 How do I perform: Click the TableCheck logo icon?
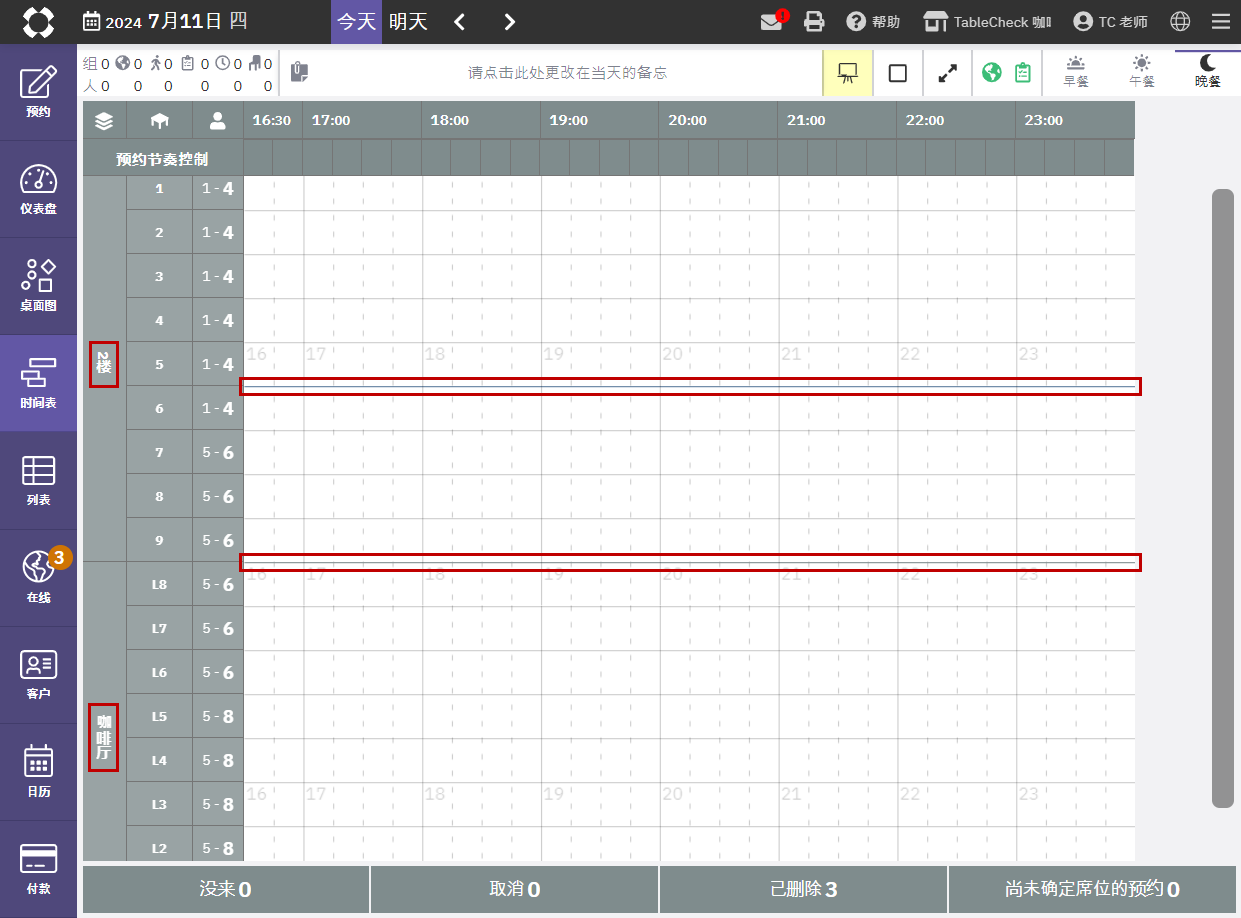38,22
